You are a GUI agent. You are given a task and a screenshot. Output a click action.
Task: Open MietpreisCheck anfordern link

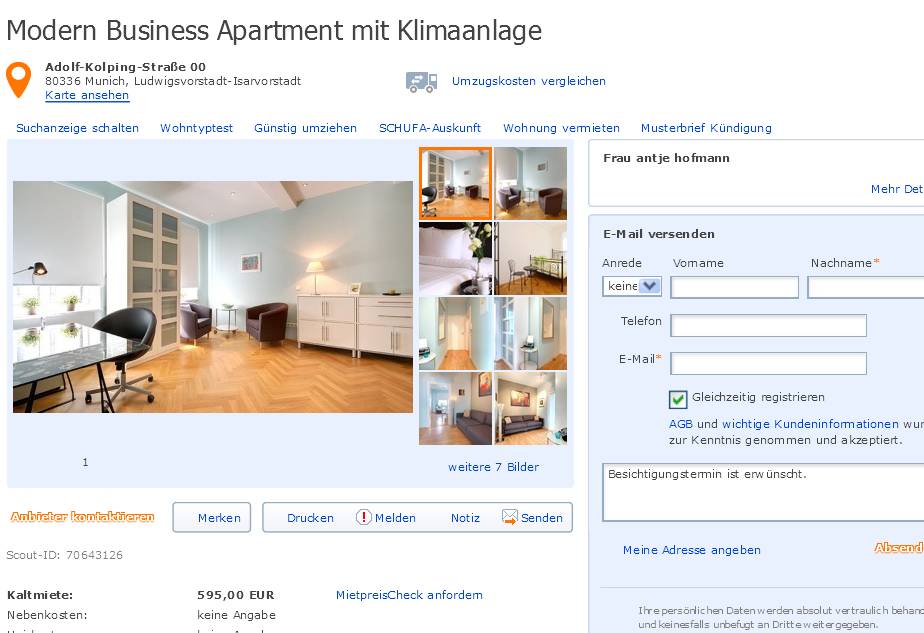pos(409,595)
